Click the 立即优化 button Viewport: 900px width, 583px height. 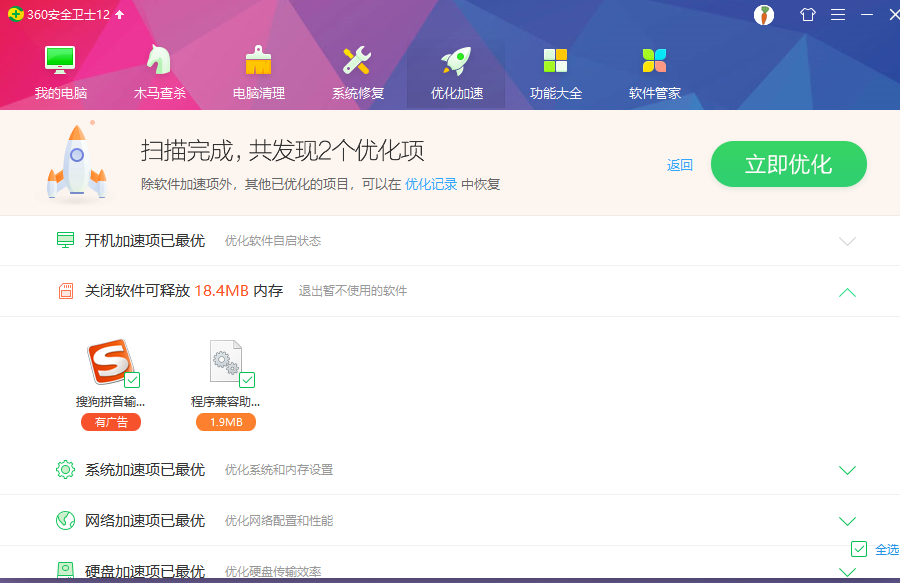788,164
